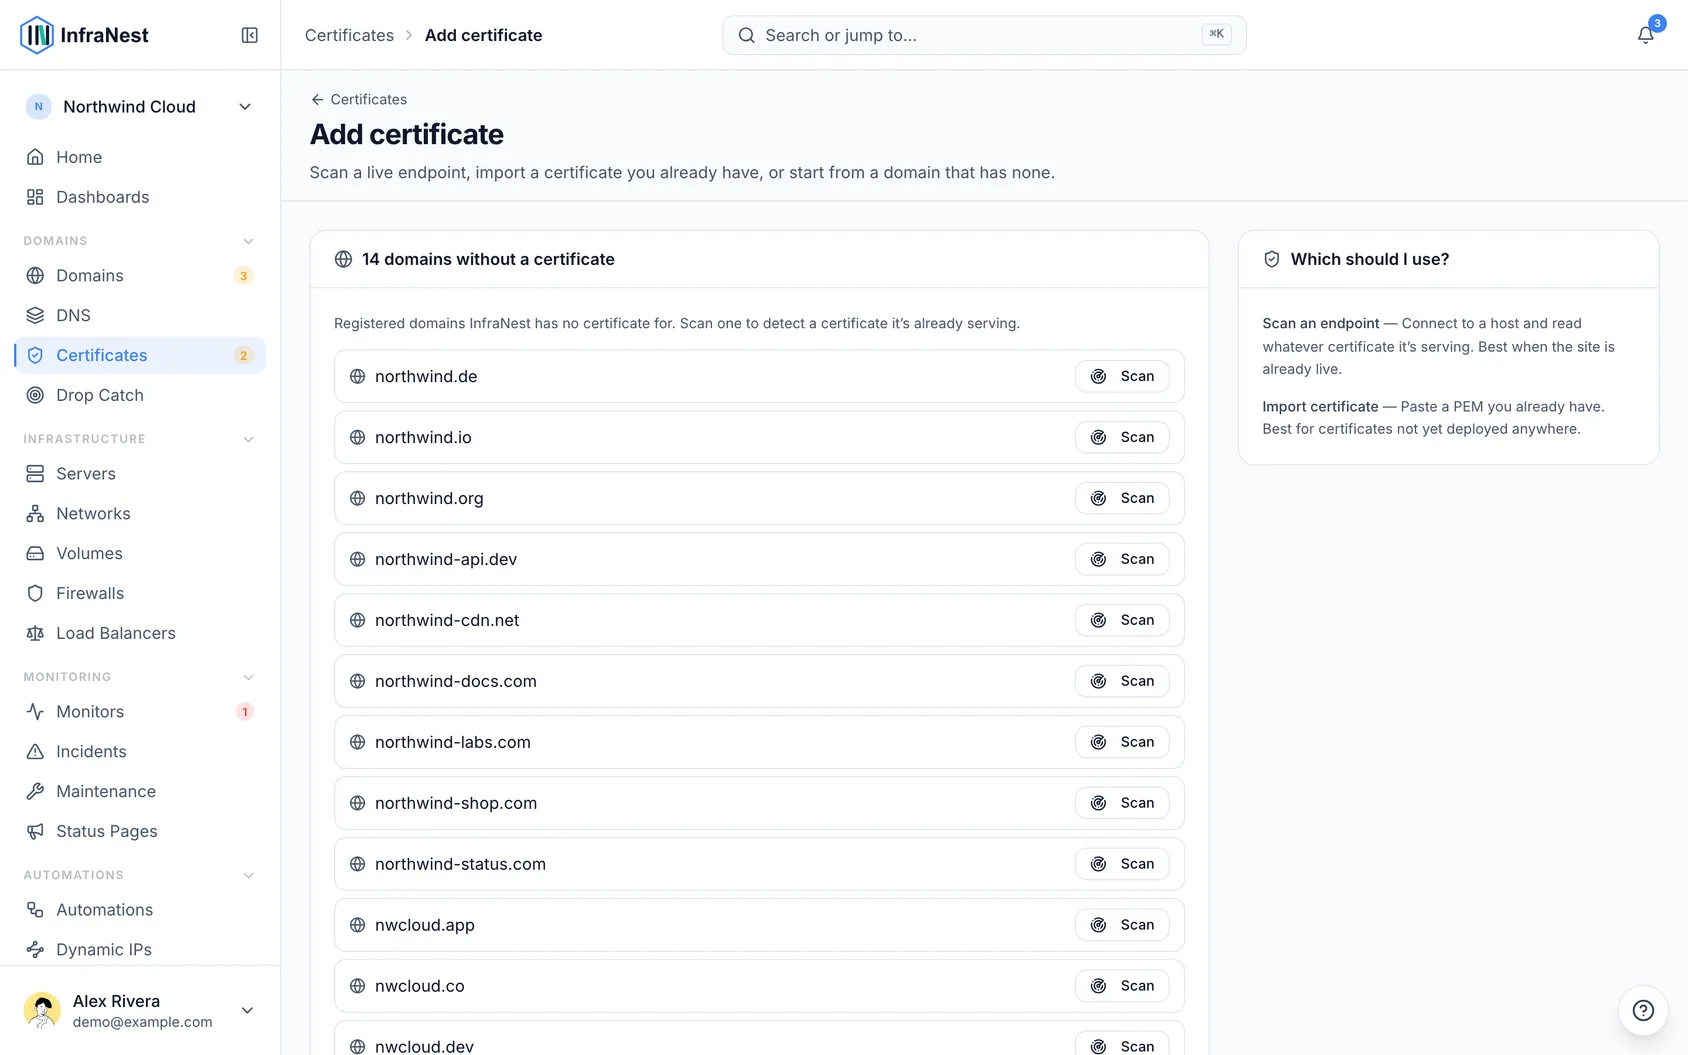This screenshot has width=1688, height=1055.
Task: Open Monitors in the sidebar
Action: coord(140,712)
